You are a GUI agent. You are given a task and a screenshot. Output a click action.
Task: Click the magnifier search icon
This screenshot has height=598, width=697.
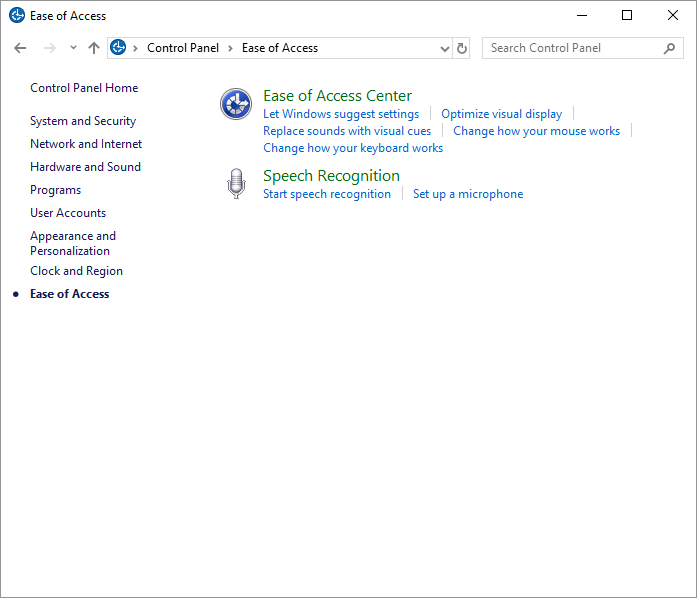point(669,48)
